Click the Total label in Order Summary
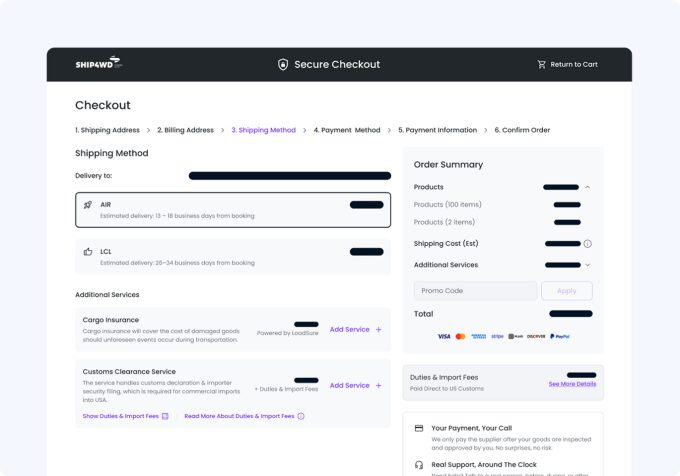 423,314
